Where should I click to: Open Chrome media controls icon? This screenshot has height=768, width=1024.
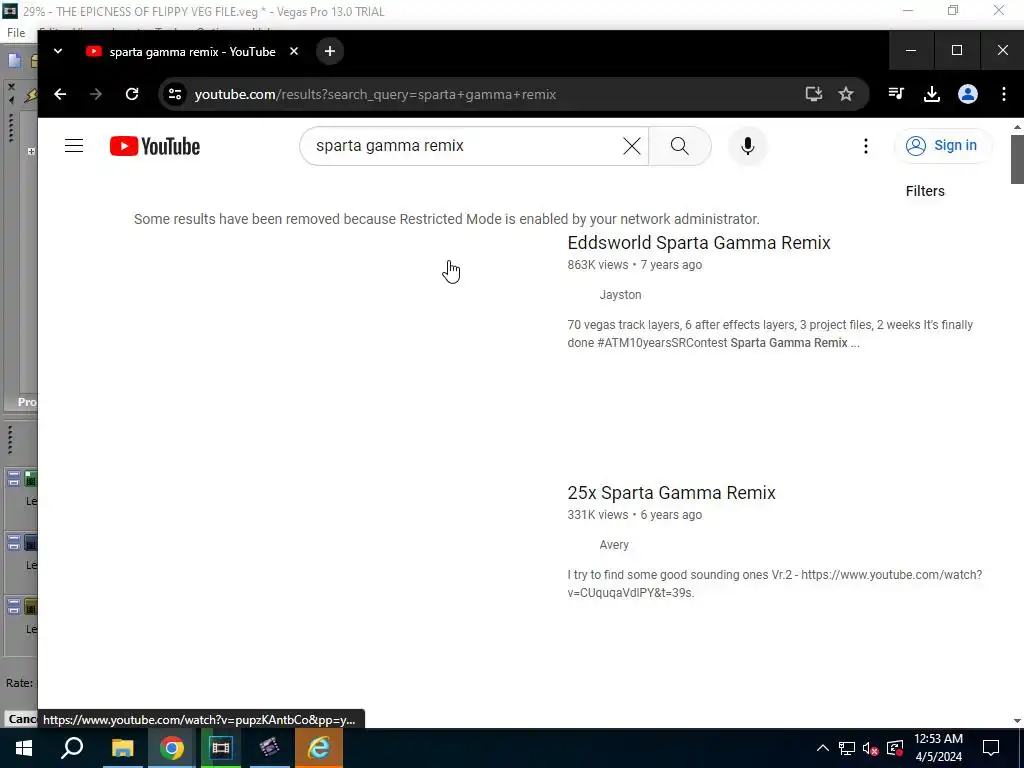tap(896, 94)
